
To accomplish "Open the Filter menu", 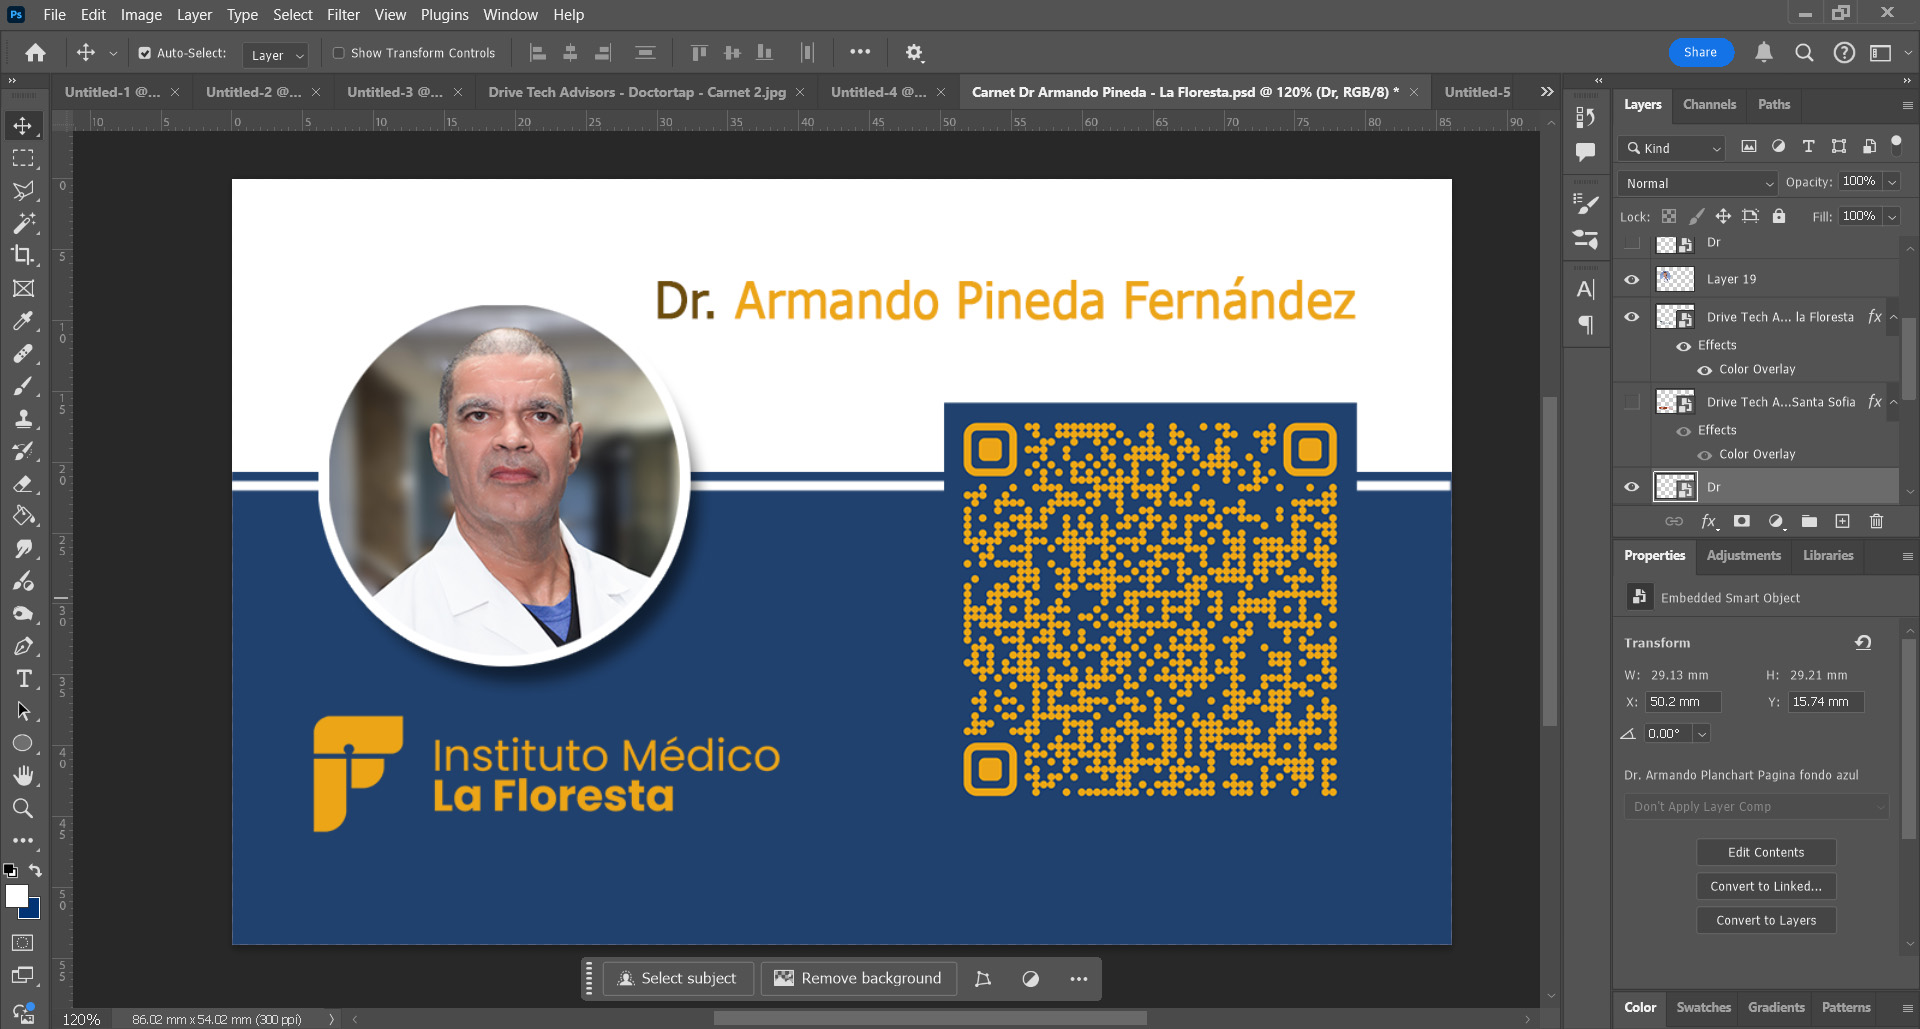I will tap(343, 15).
